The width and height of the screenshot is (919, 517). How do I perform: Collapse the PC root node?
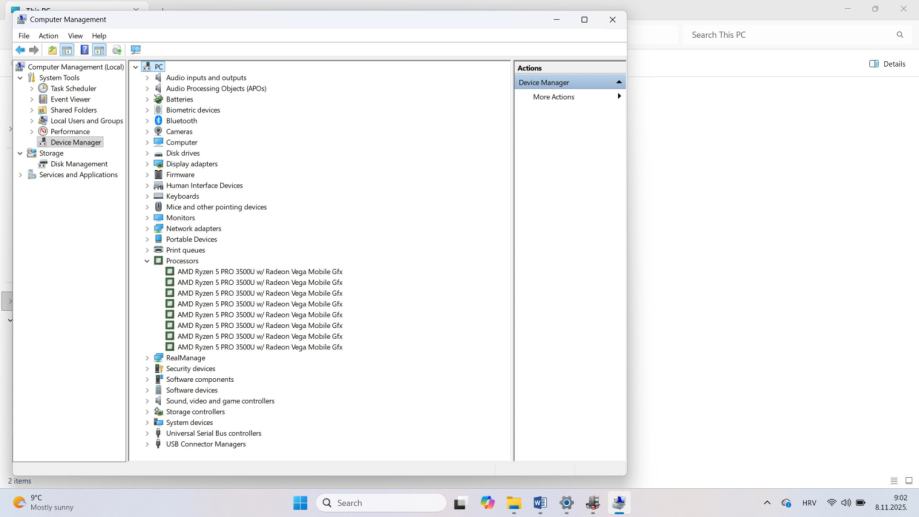pos(135,67)
